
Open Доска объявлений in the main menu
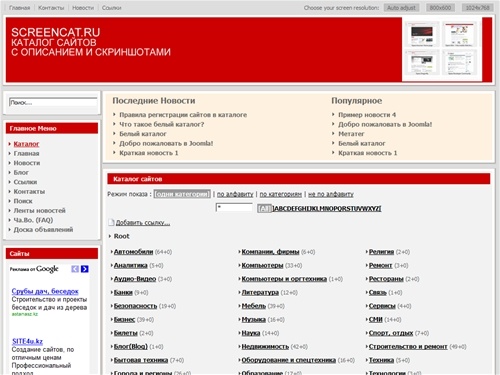pyautogui.click(x=43, y=230)
